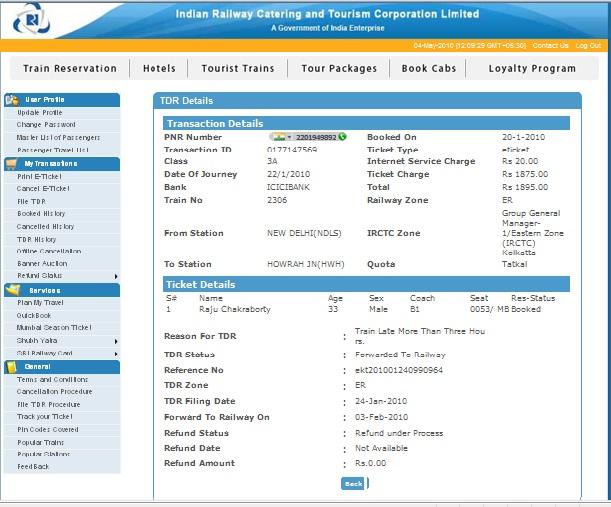
Task: Click the Refund under Process status text
Action: coord(399,433)
